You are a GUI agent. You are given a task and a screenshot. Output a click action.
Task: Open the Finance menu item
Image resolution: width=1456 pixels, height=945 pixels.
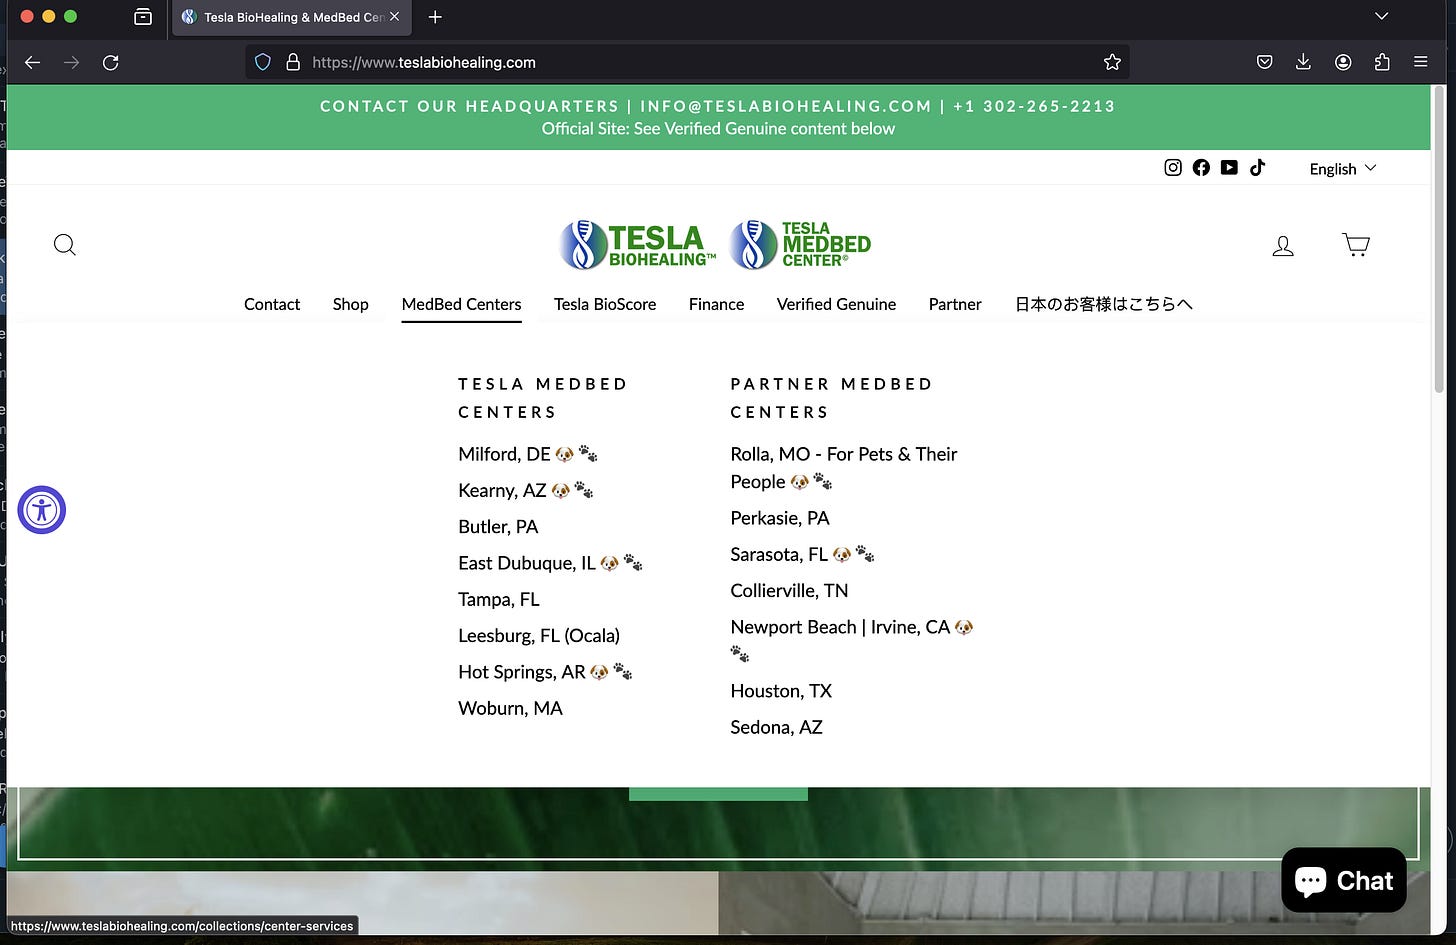click(x=716, y=304)
